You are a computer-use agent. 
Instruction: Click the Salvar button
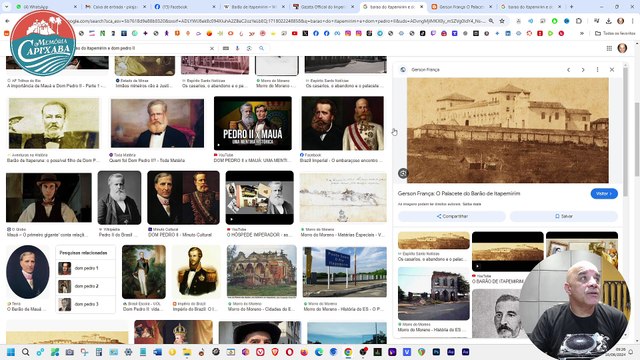(564, 216)
